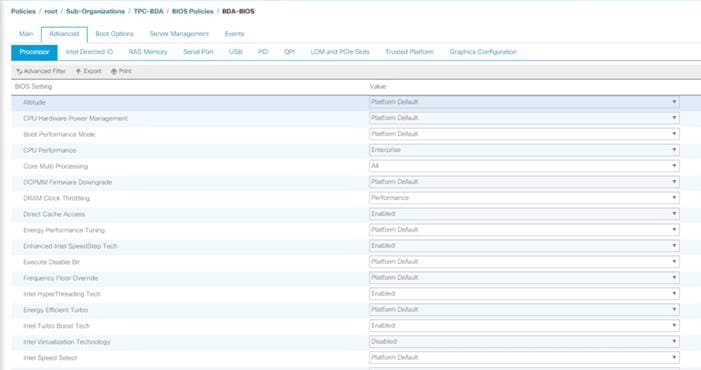This screenshot has width=701, height=370.
Task: Click the root breadcrumb link
Action: [51, 12]
